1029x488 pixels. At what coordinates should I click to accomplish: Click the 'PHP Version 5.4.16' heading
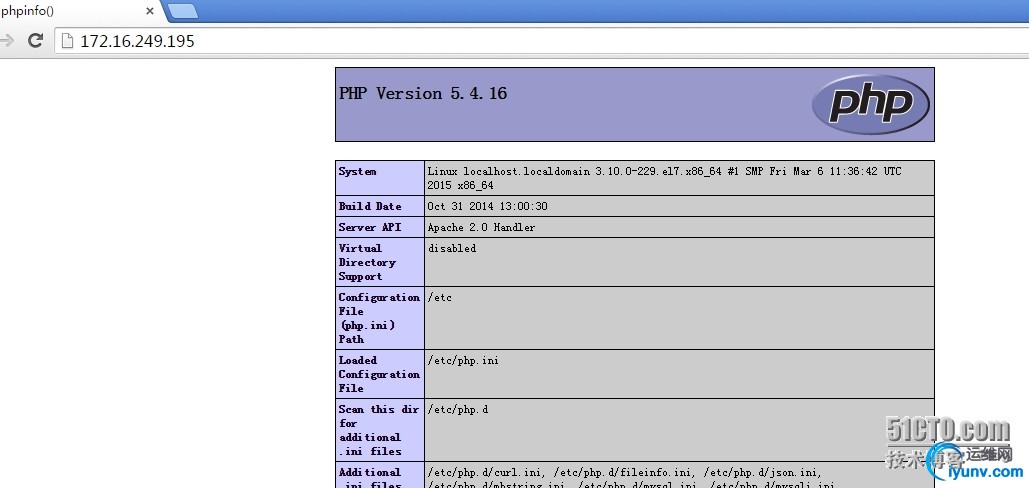tap(423, 93)
